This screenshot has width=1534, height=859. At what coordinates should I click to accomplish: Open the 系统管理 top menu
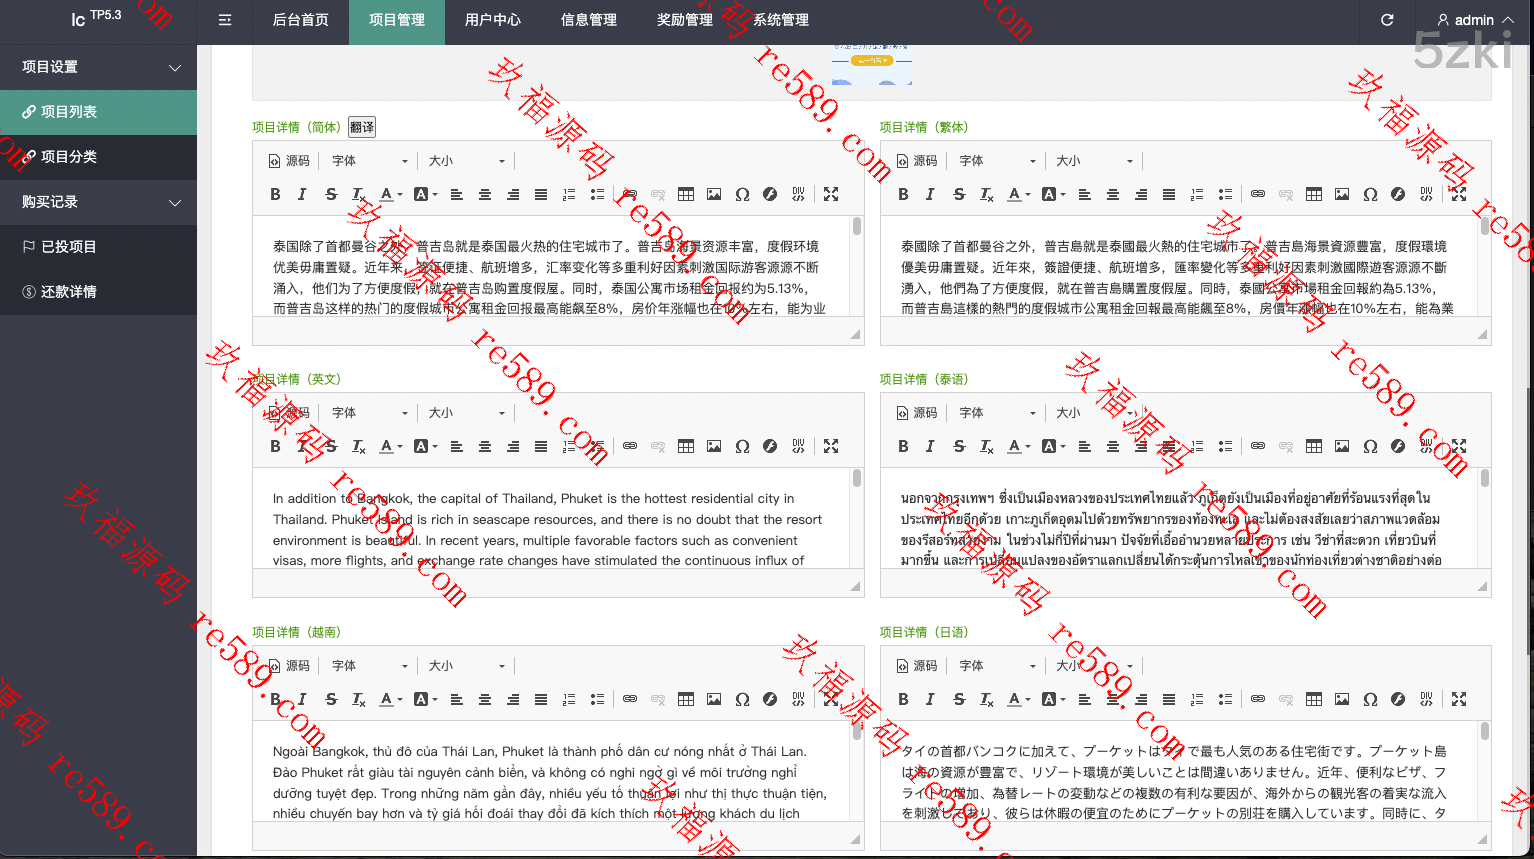click(x=781, y=20)
